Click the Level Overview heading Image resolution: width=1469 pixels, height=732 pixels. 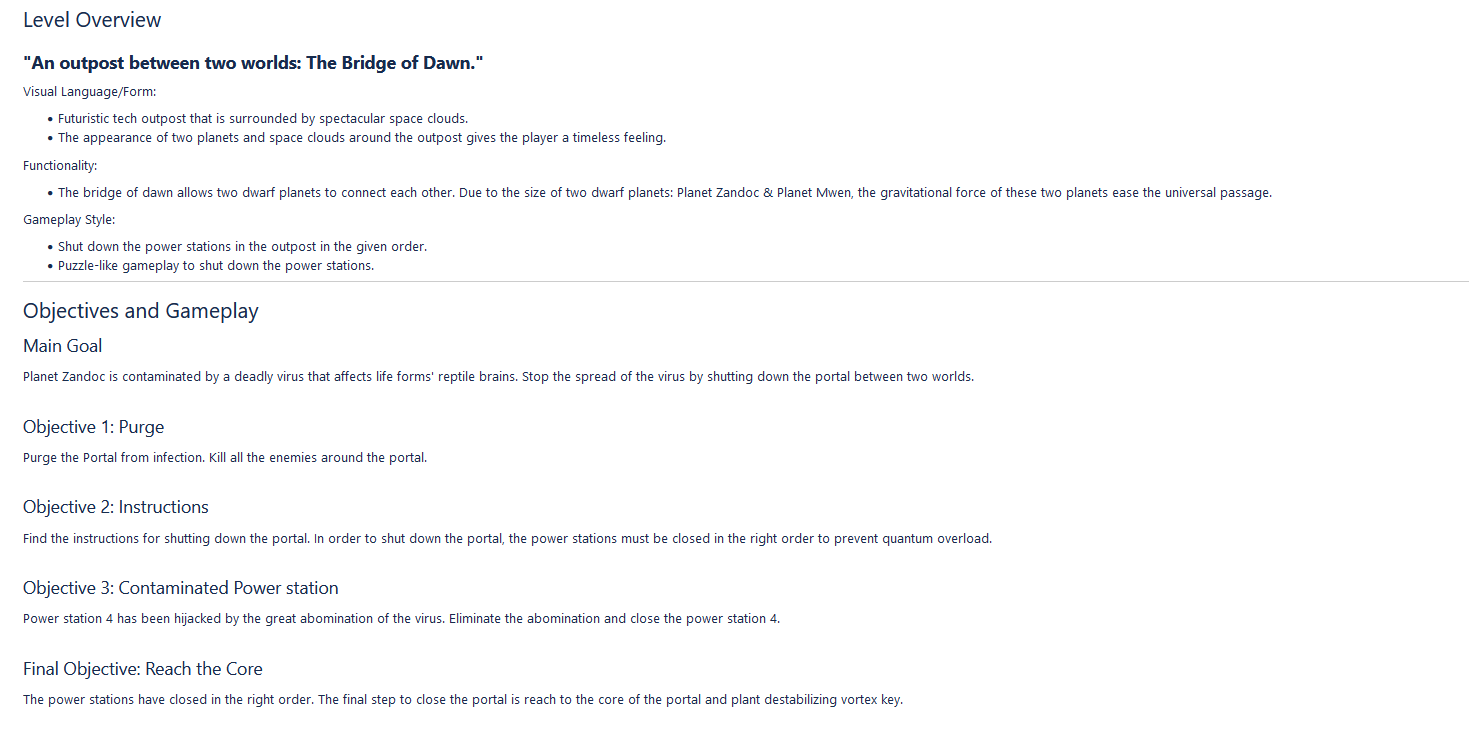92,20
